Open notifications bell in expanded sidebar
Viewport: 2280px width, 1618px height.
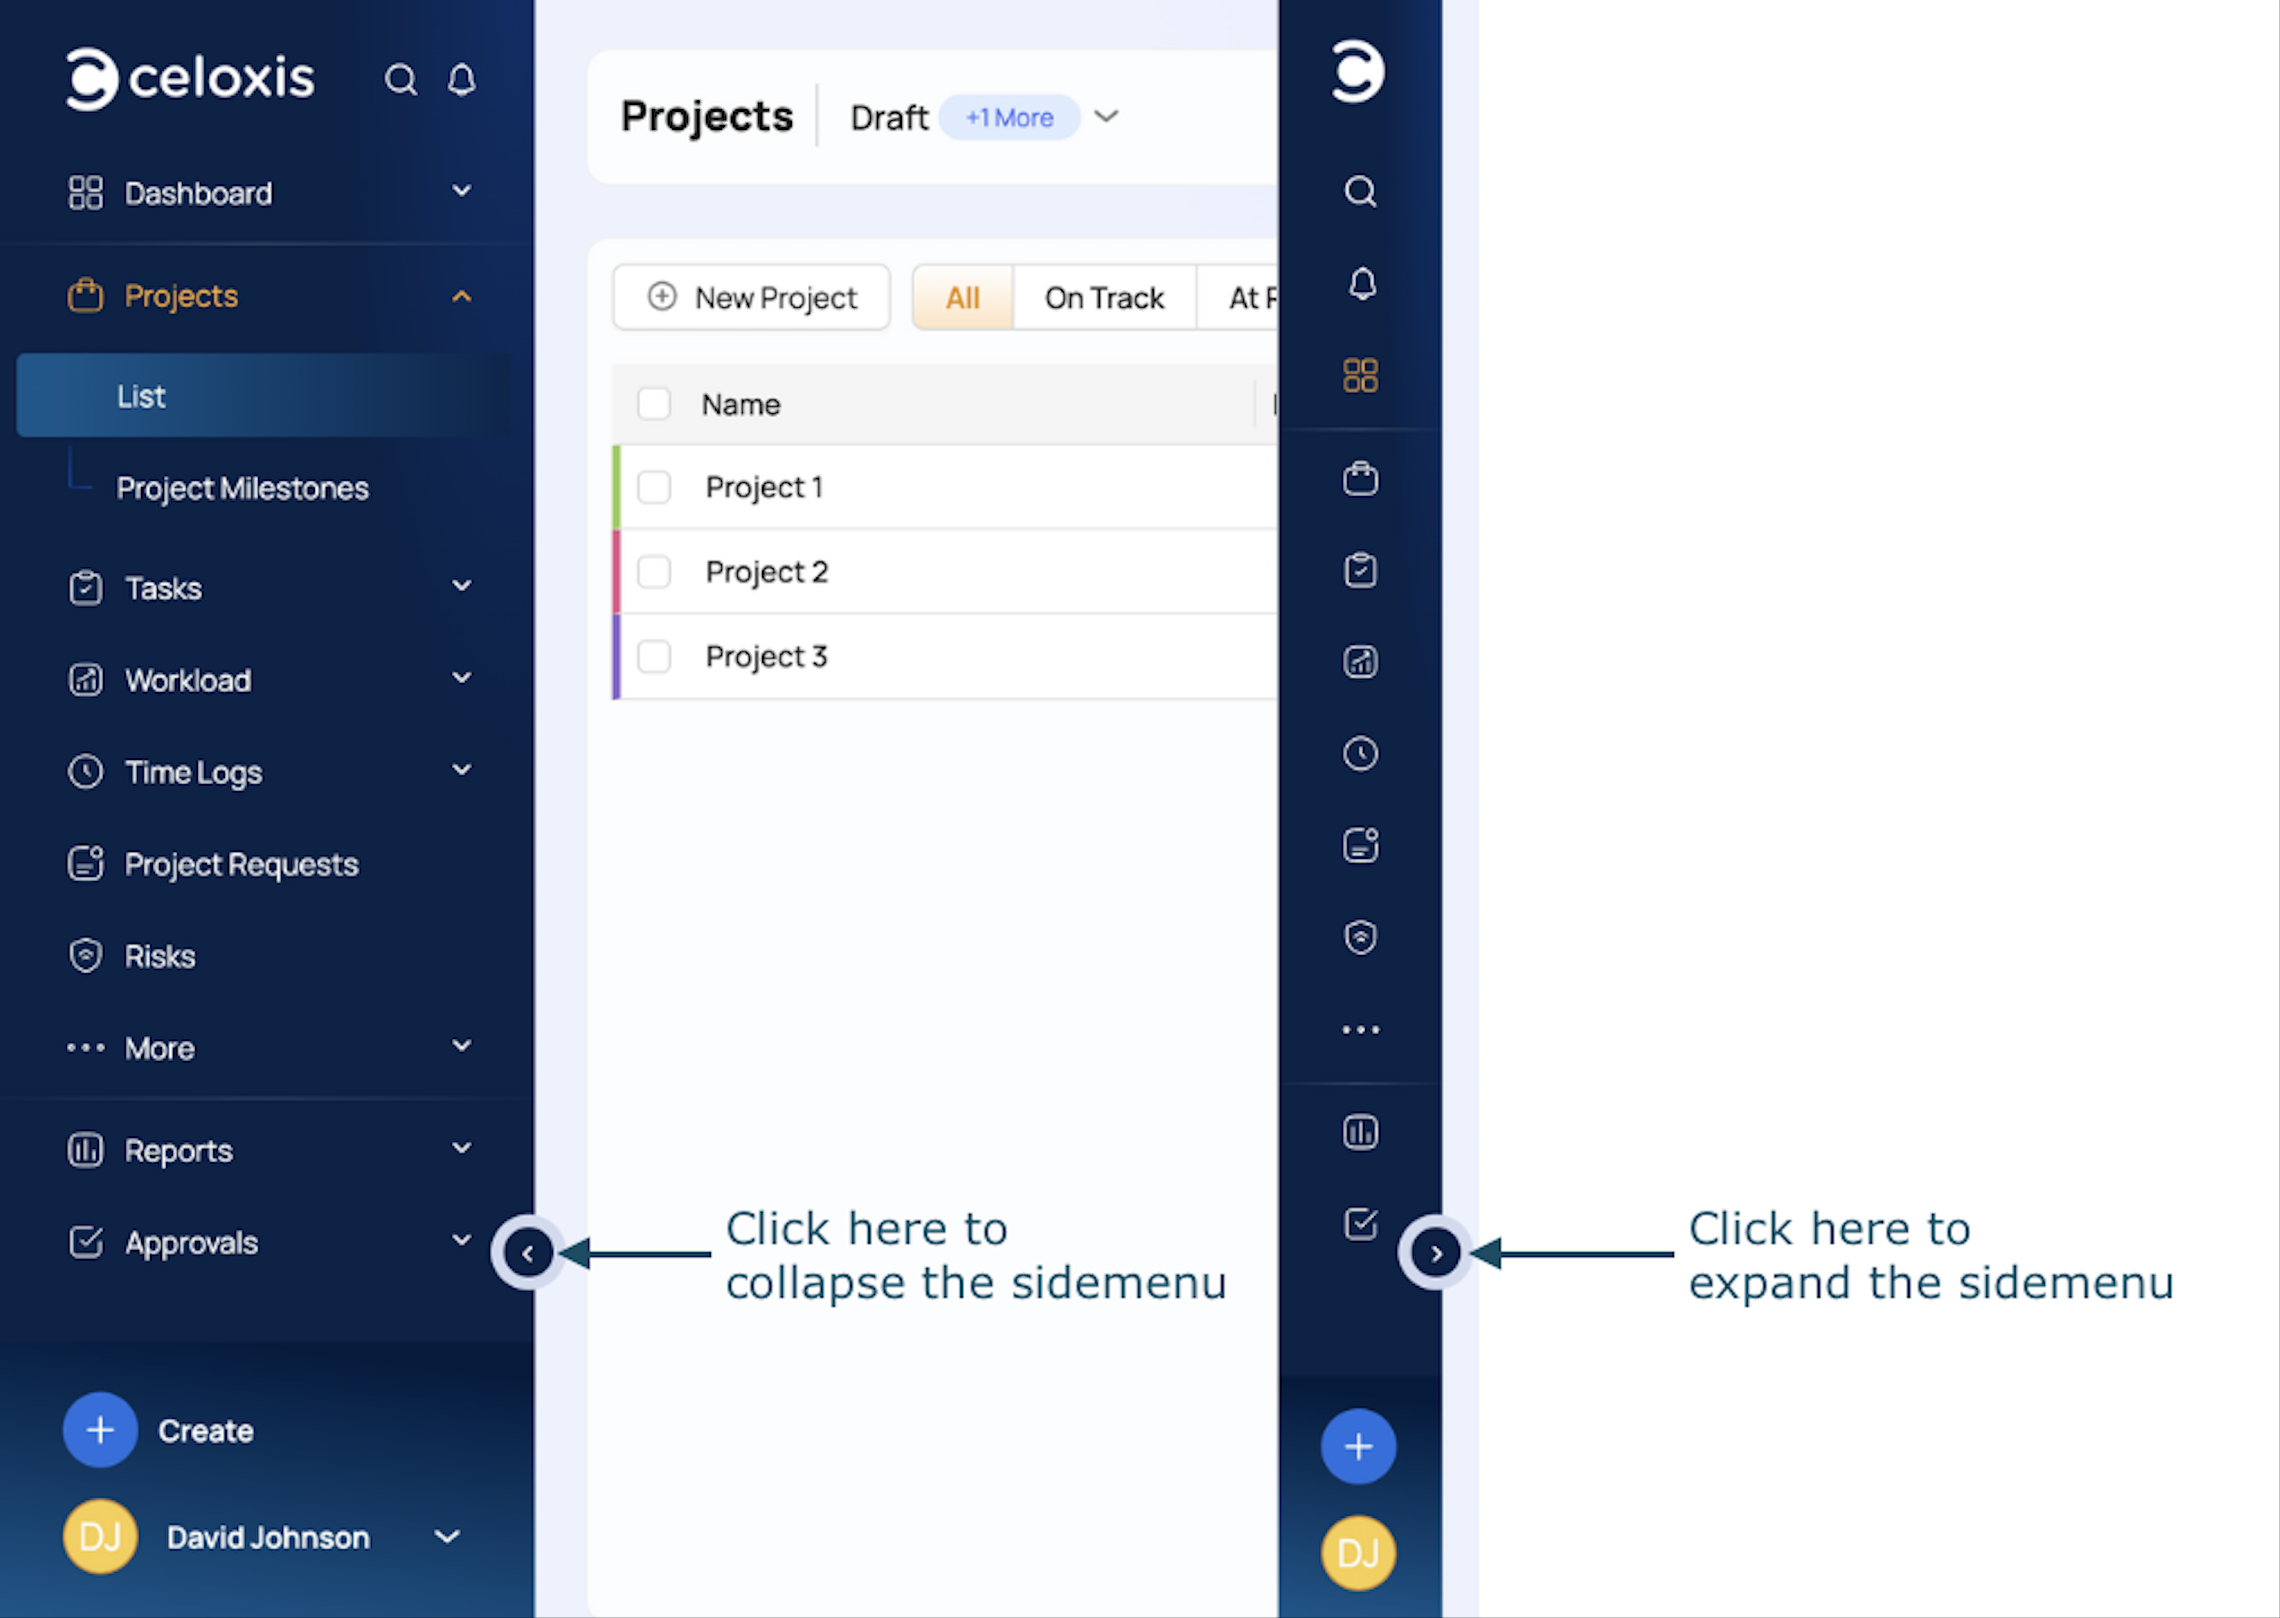(461, 79)
